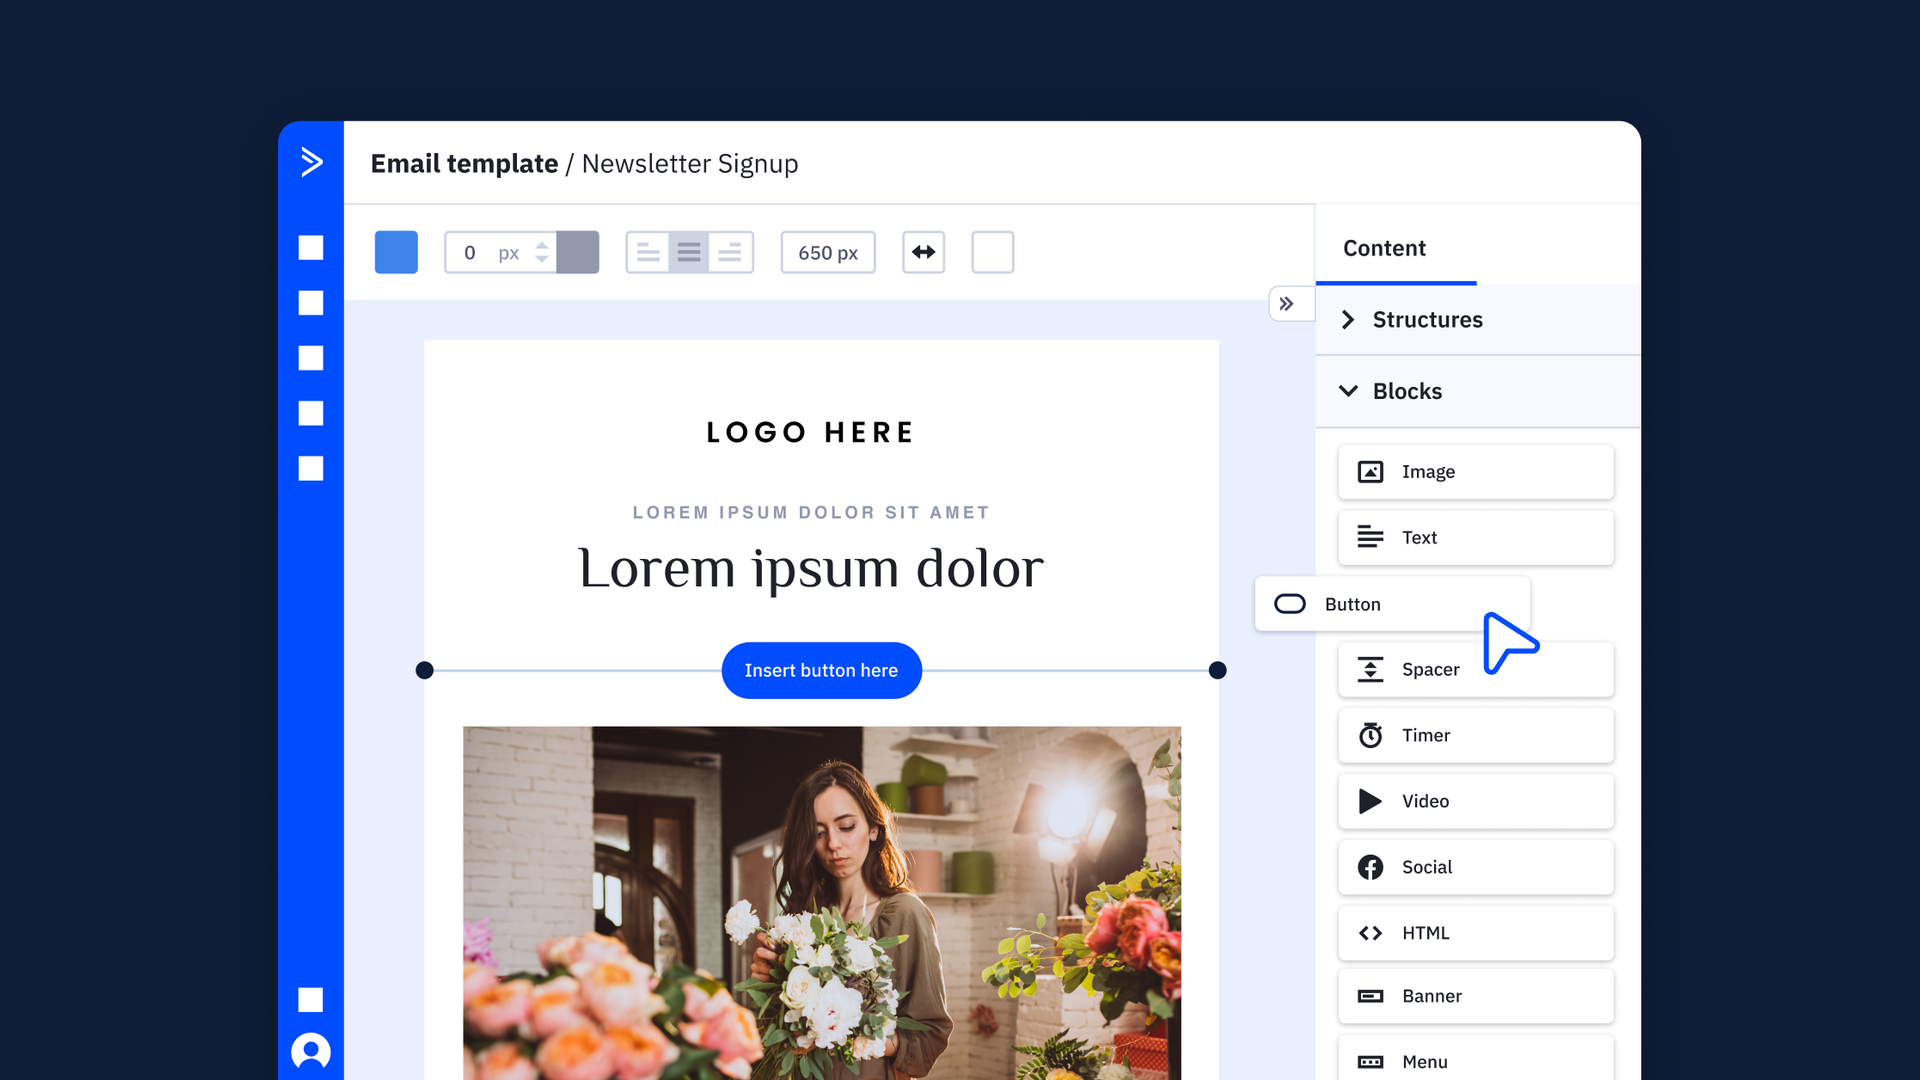This screenshot has height=1080, width=1920.
Task: Collapse the side panel with double-chevron icon
Action: (x=1287, y=304)
